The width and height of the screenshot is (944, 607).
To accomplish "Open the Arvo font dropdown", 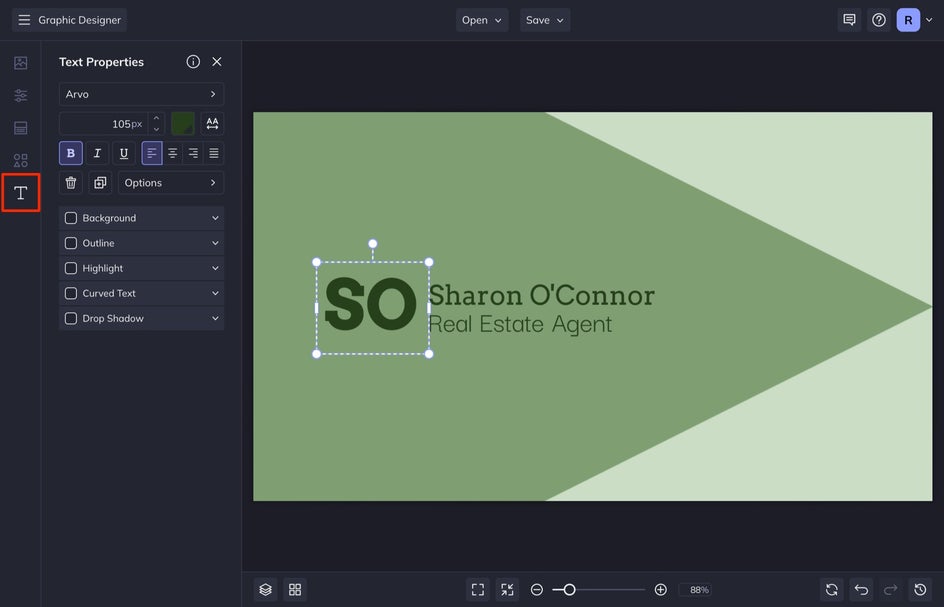I will click(141, 94).
